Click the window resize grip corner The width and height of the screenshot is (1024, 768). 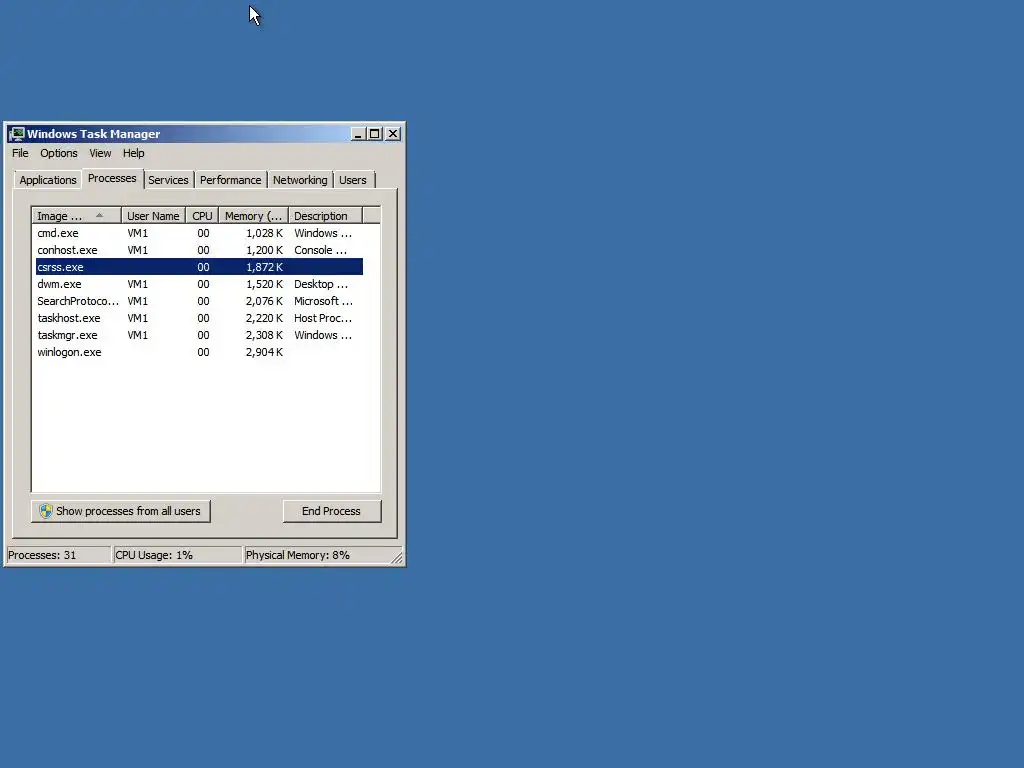pyautogui.click(x=397, y=557)
